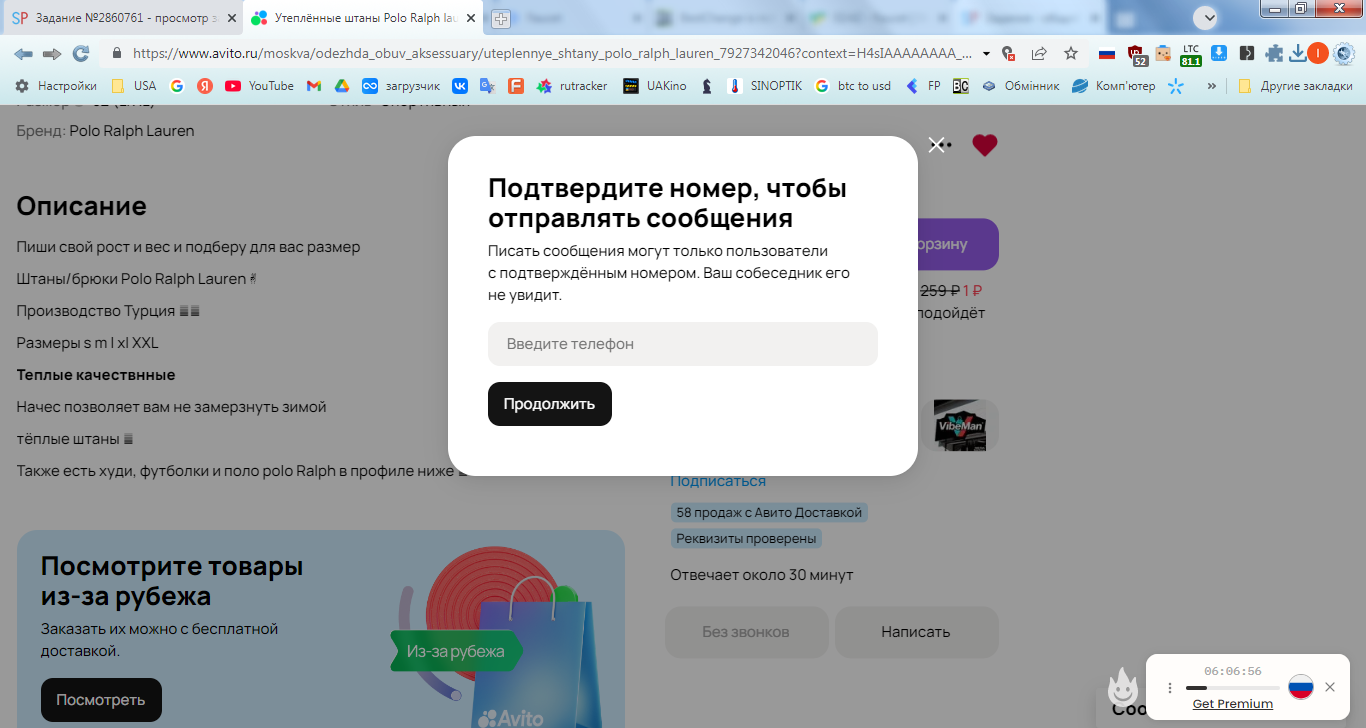
Task: Open a new browser tab
Action: (x=501, y=18)
